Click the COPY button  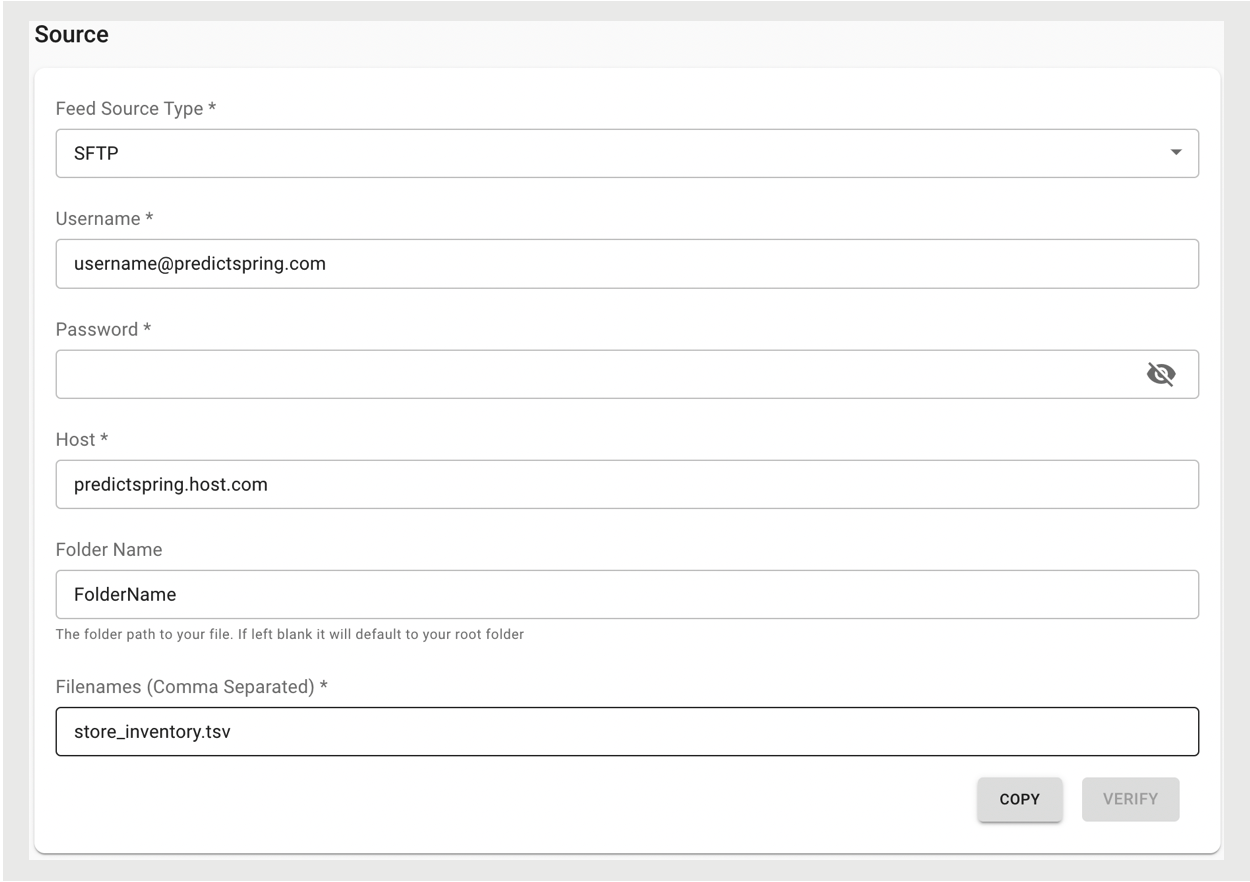(1019, 799)
